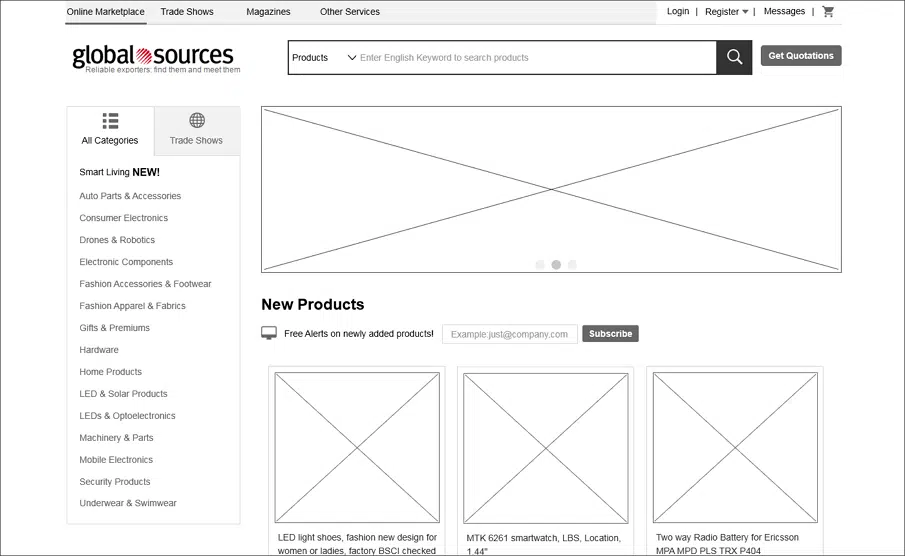The width and height of the screenshot is (905, 556).
Task: Click the Trade Shows globe icon
Action: (x=197, y=121)
